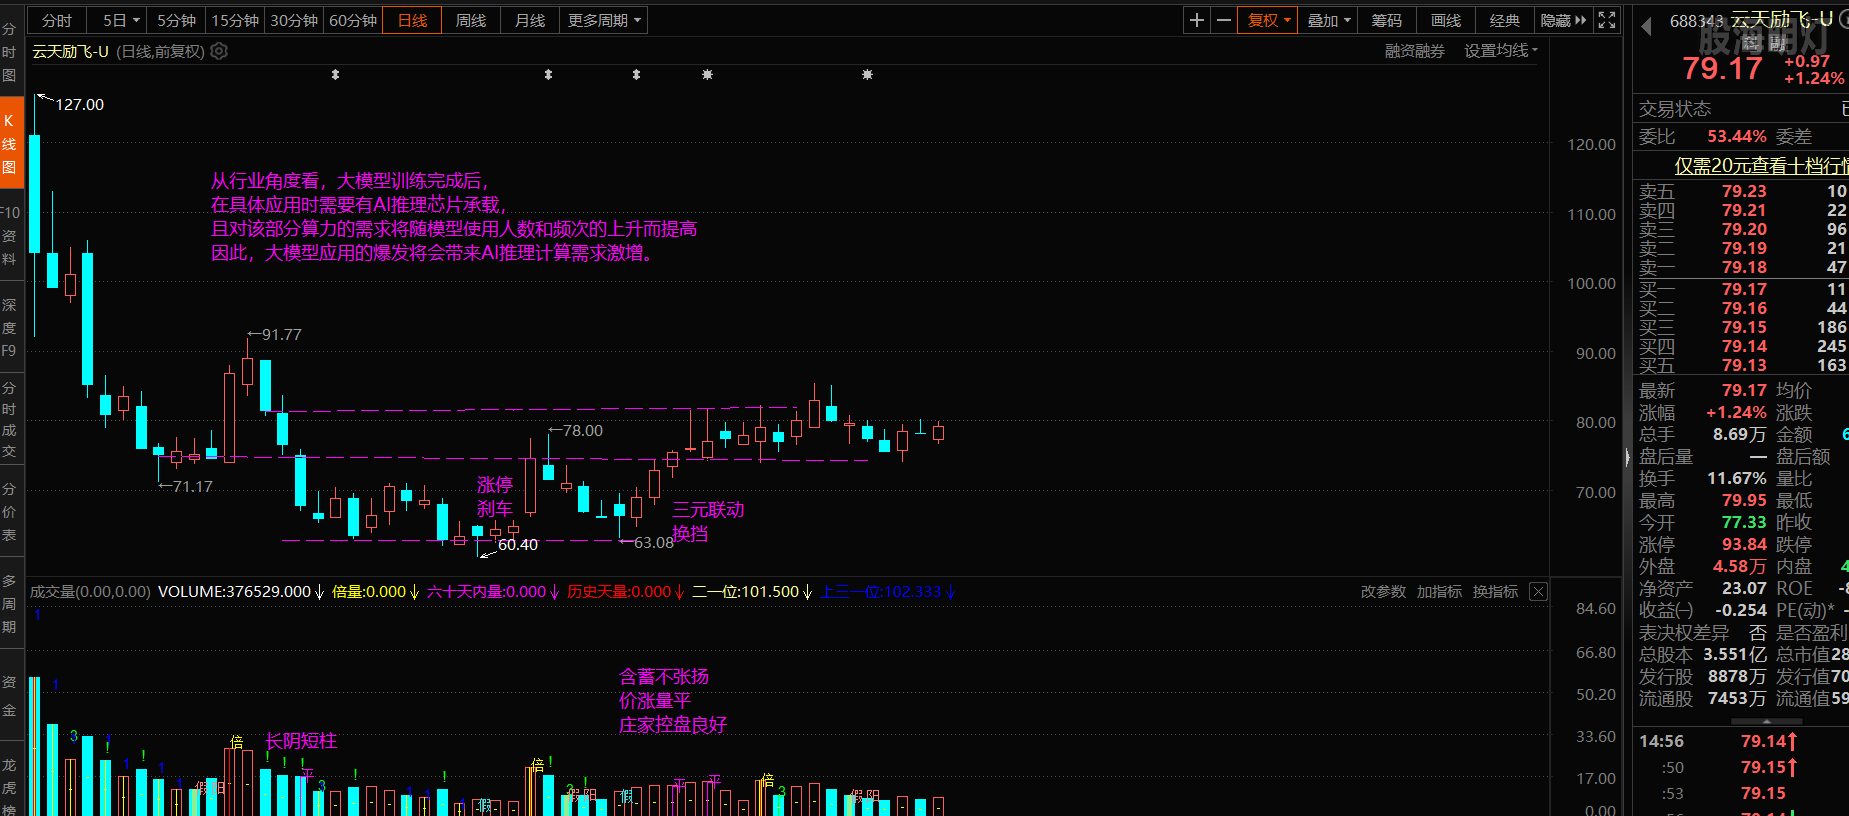This screenshot has height=816, width=1849.
Task: Switch to the 周线 weekly tab
Action: point(470,20)
